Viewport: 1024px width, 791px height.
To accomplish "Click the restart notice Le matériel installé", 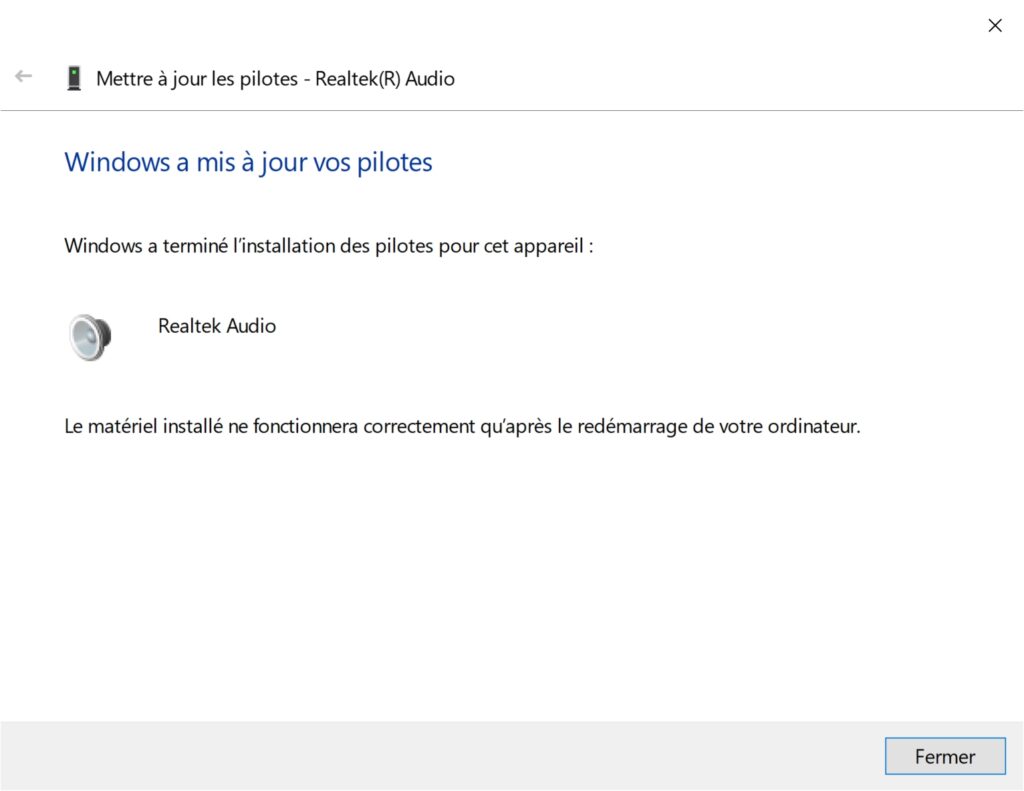I will click(x=462, y=427).
